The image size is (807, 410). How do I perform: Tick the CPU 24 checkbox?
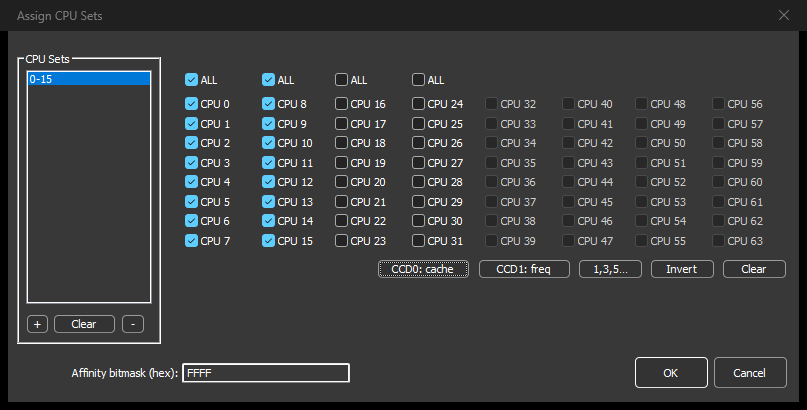coord(418,104)
